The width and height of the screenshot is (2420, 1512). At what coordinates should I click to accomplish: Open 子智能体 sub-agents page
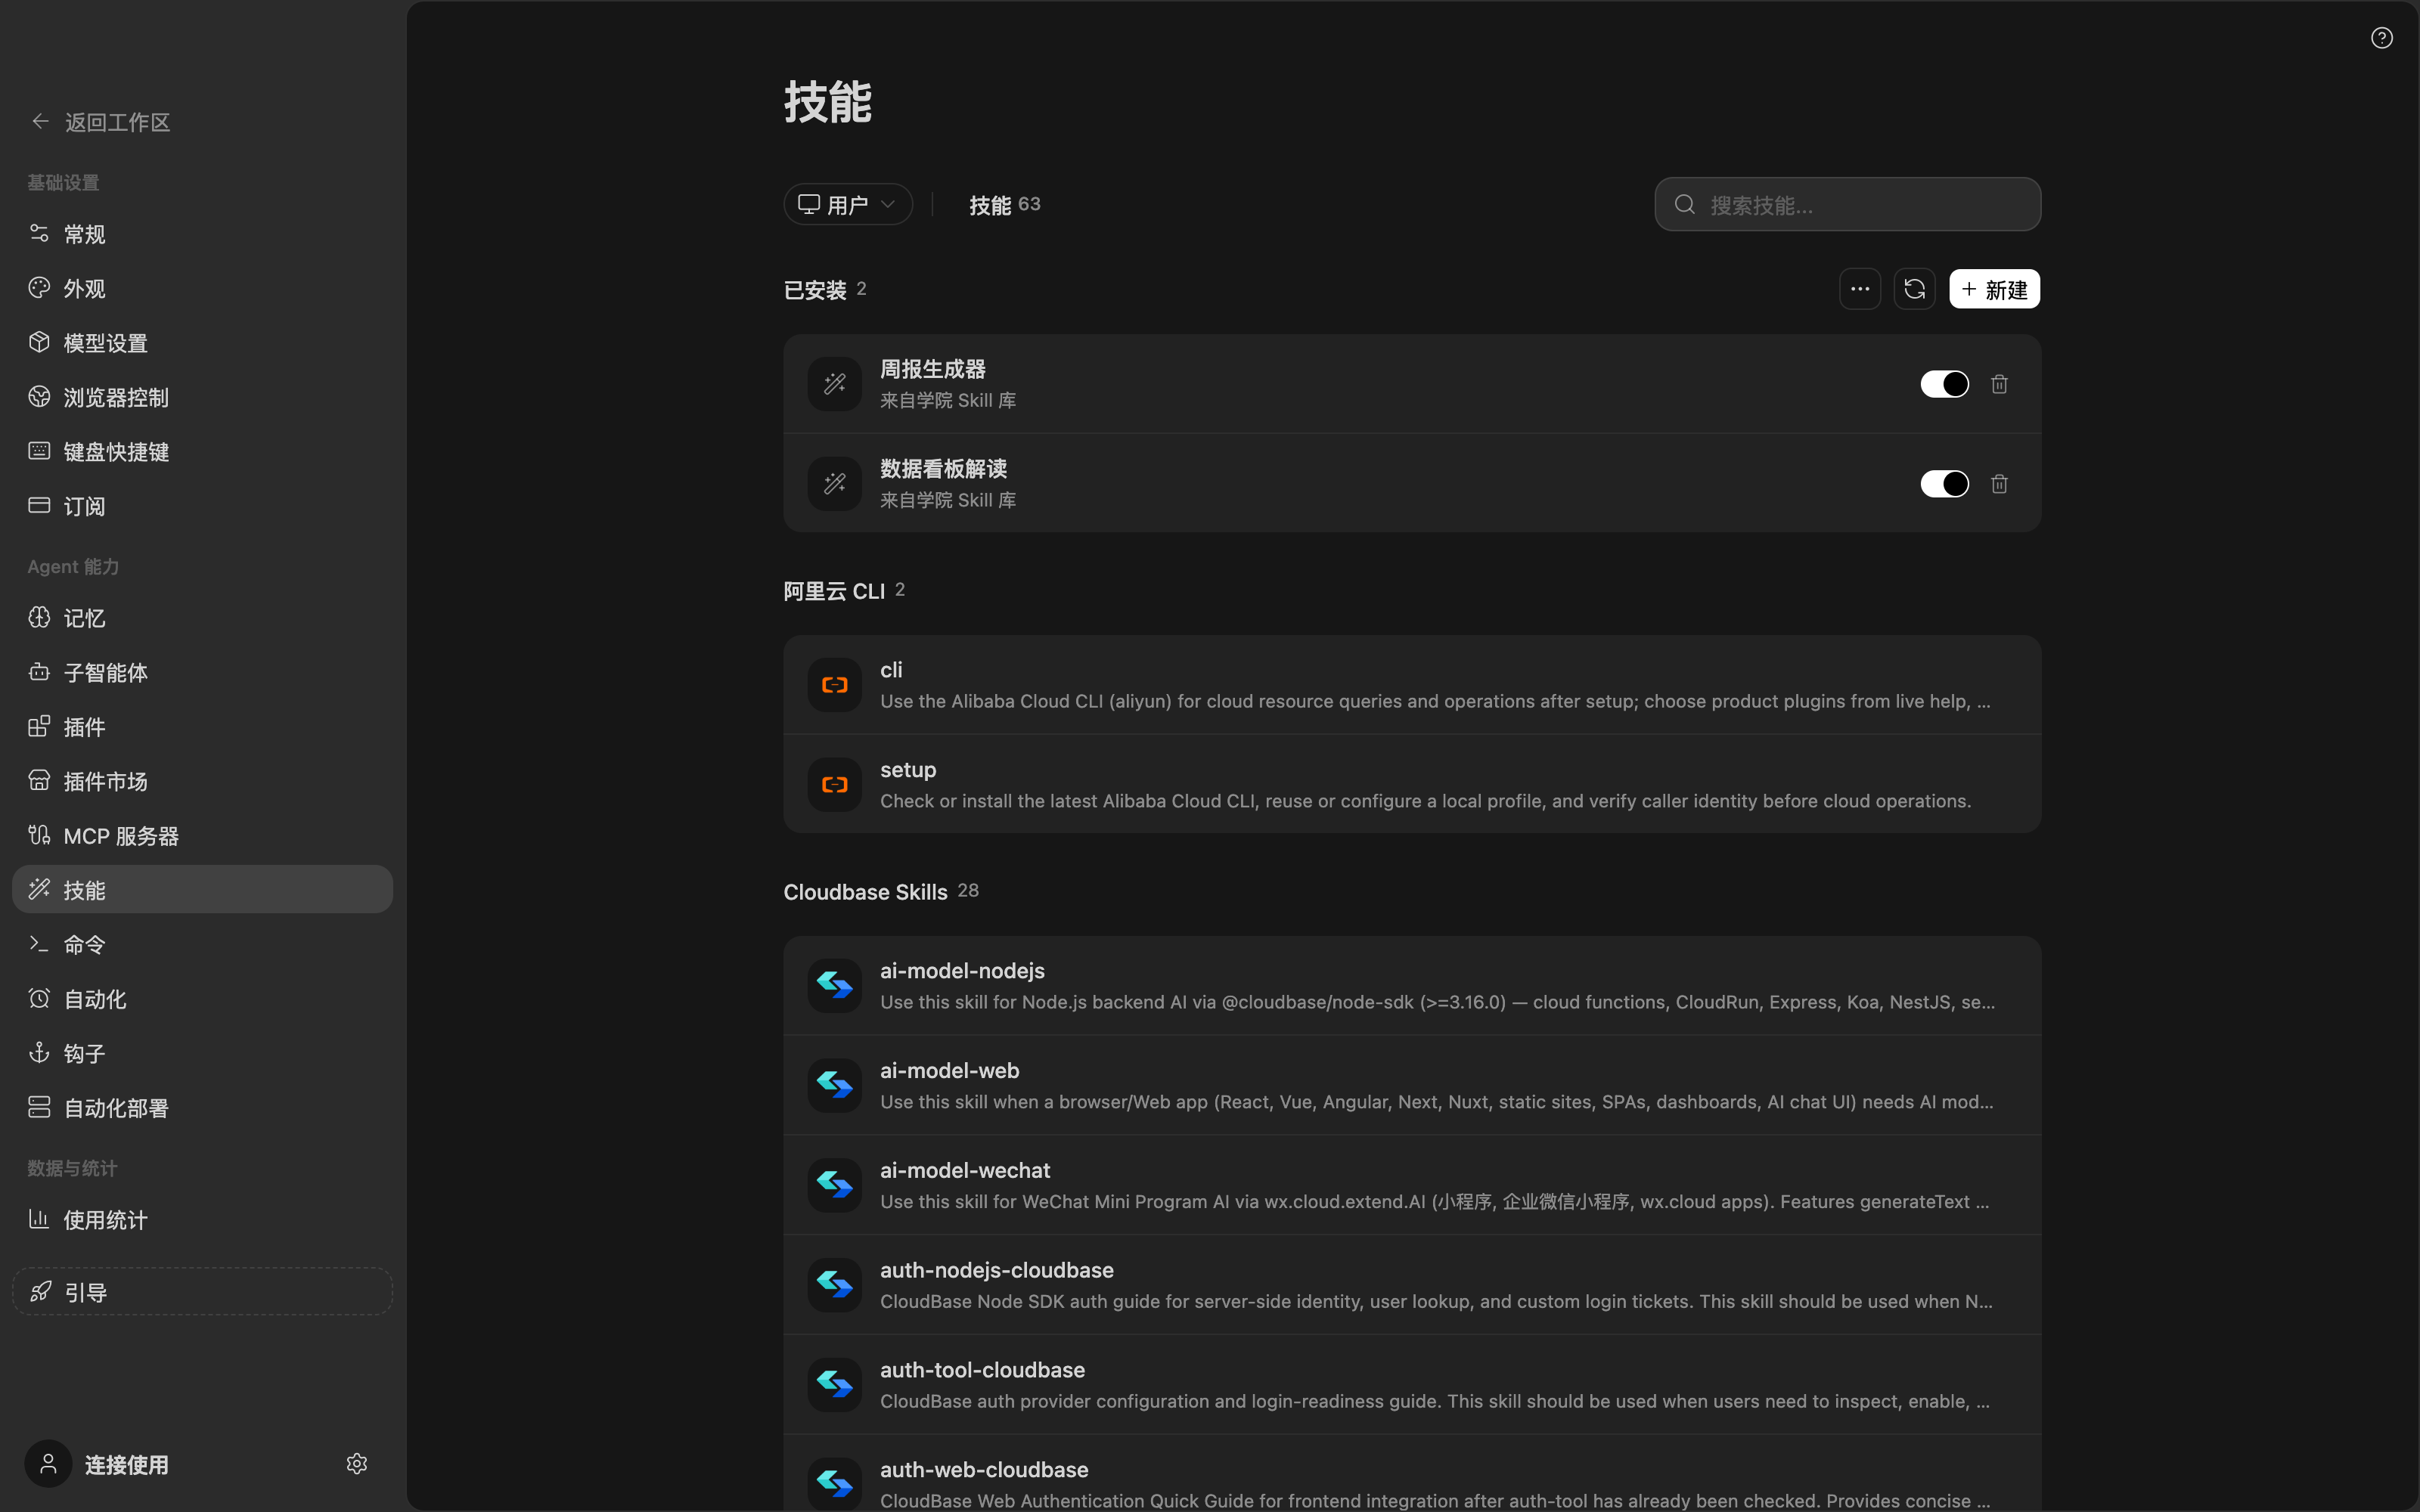[202, 673]
